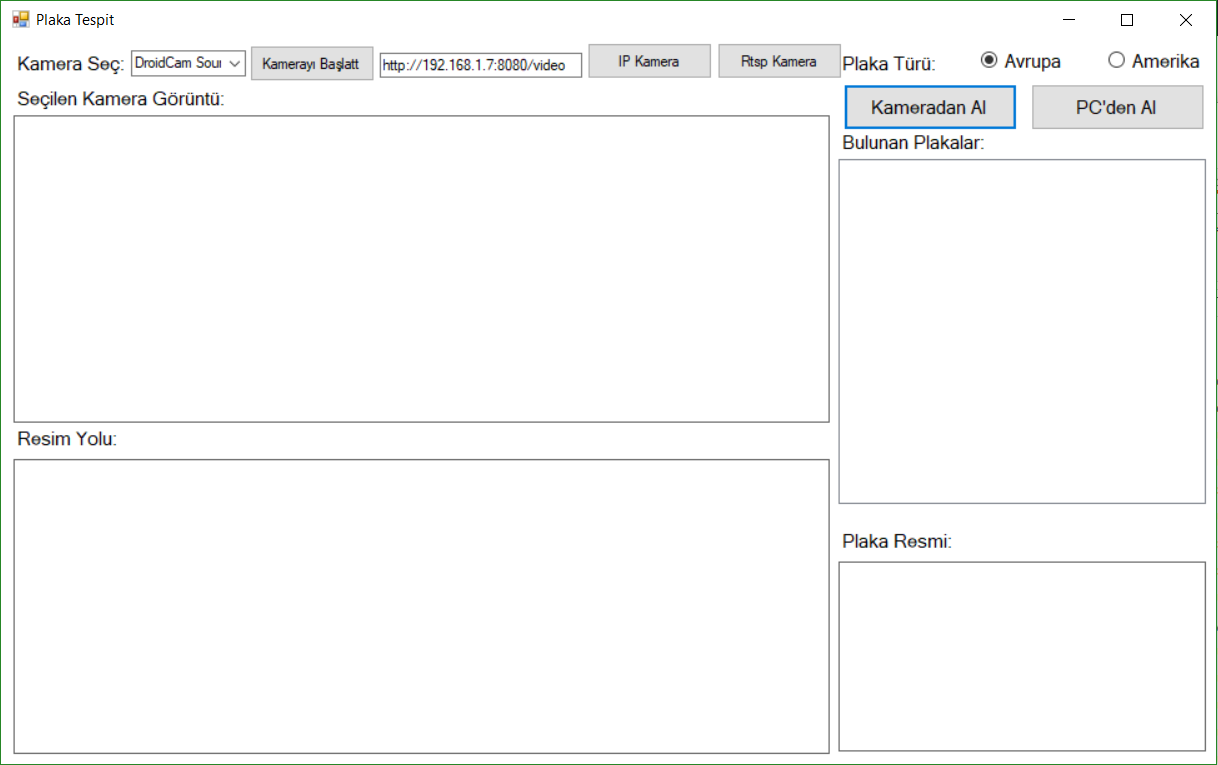Click the Plaka Türü: label

click(x=889, y=64)
